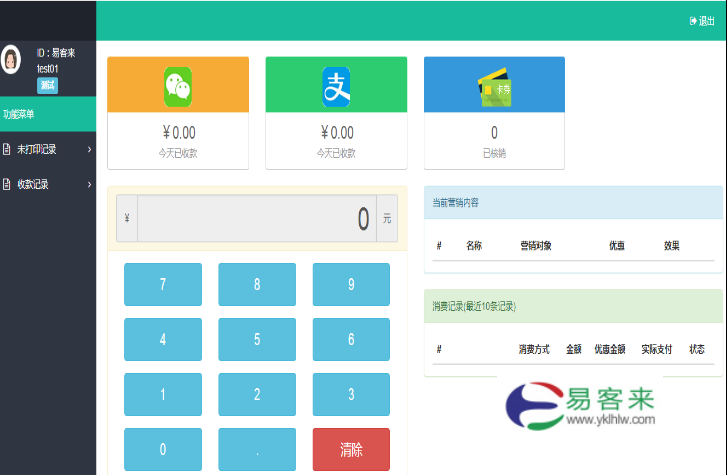Image resolution: width=727 pixels, height=475 pixels.
Task: Click the 当前营销内容 panel header
Action: [574, 203]
